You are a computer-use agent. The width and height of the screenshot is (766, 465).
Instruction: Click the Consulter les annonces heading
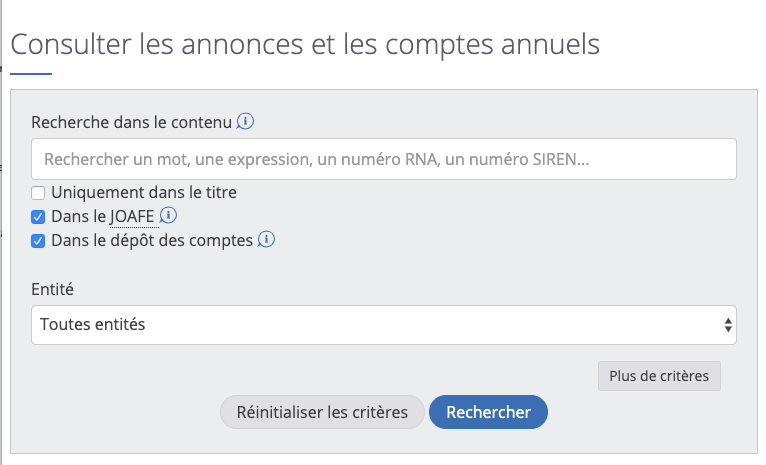[x=305, y=44]
